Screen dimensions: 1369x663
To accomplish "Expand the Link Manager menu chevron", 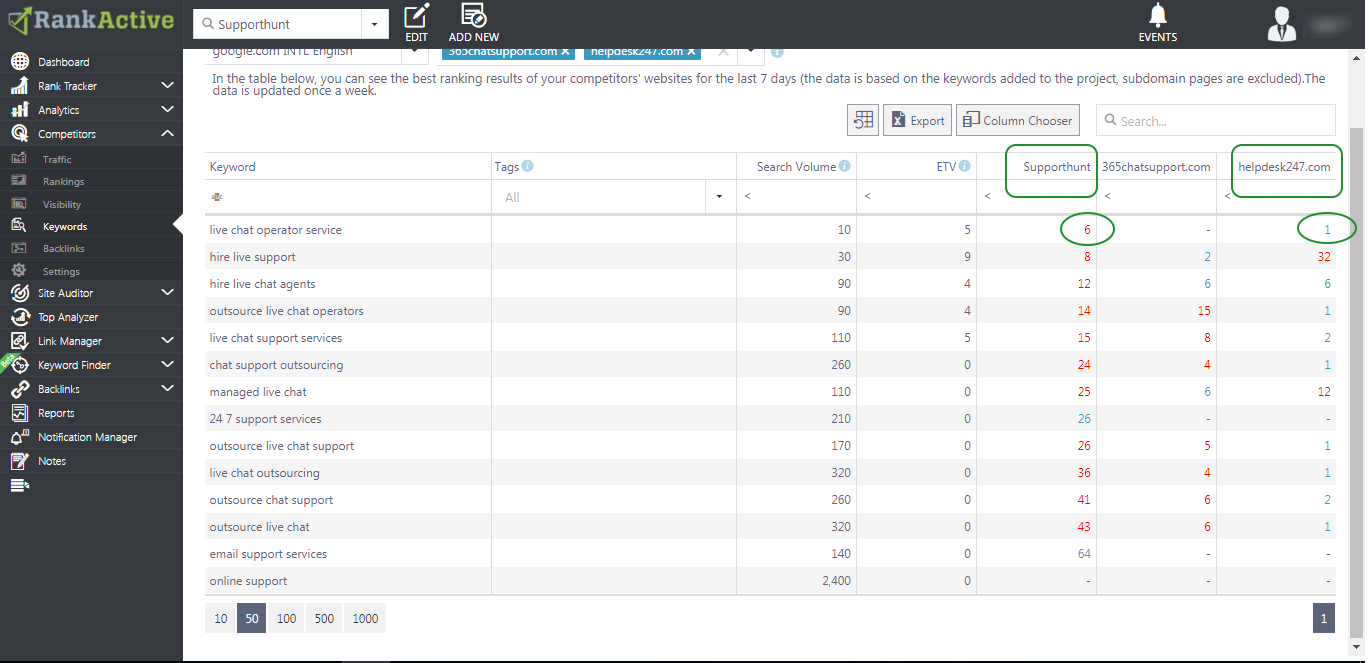I will tap(167, 341).
